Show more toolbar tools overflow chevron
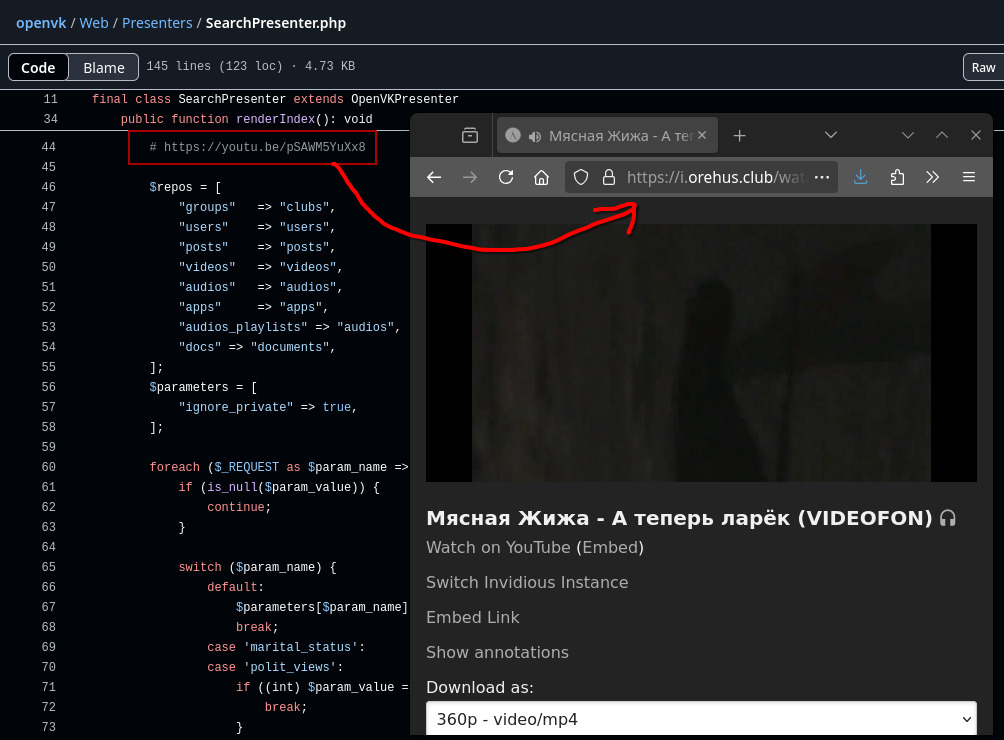Screen dimensions: 1004x740 [x=932, y=177]
